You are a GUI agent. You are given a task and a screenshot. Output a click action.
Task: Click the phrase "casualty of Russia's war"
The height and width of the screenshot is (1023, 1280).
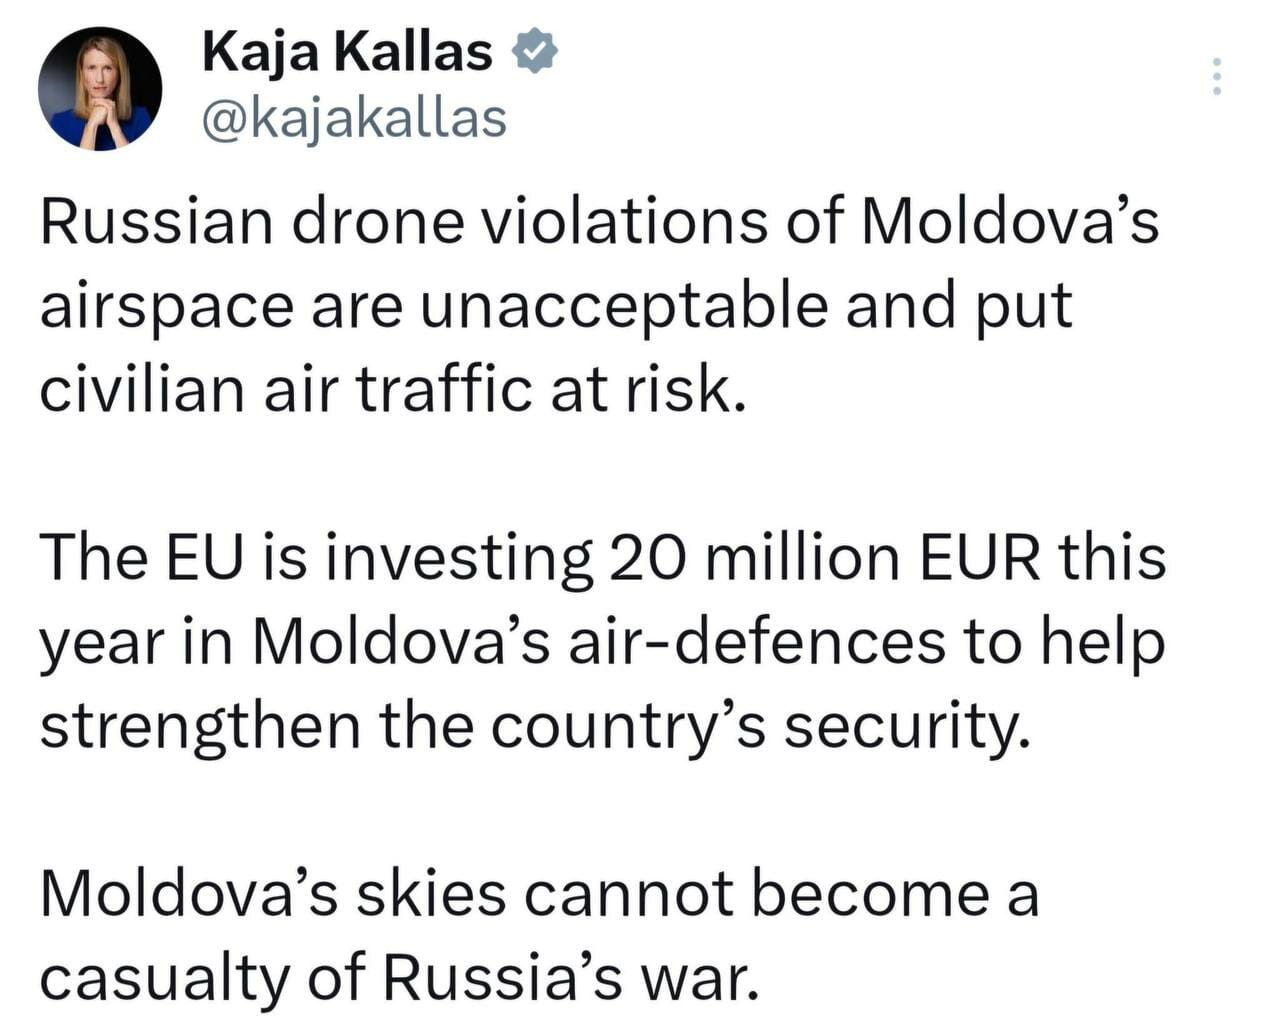(395, 977)
